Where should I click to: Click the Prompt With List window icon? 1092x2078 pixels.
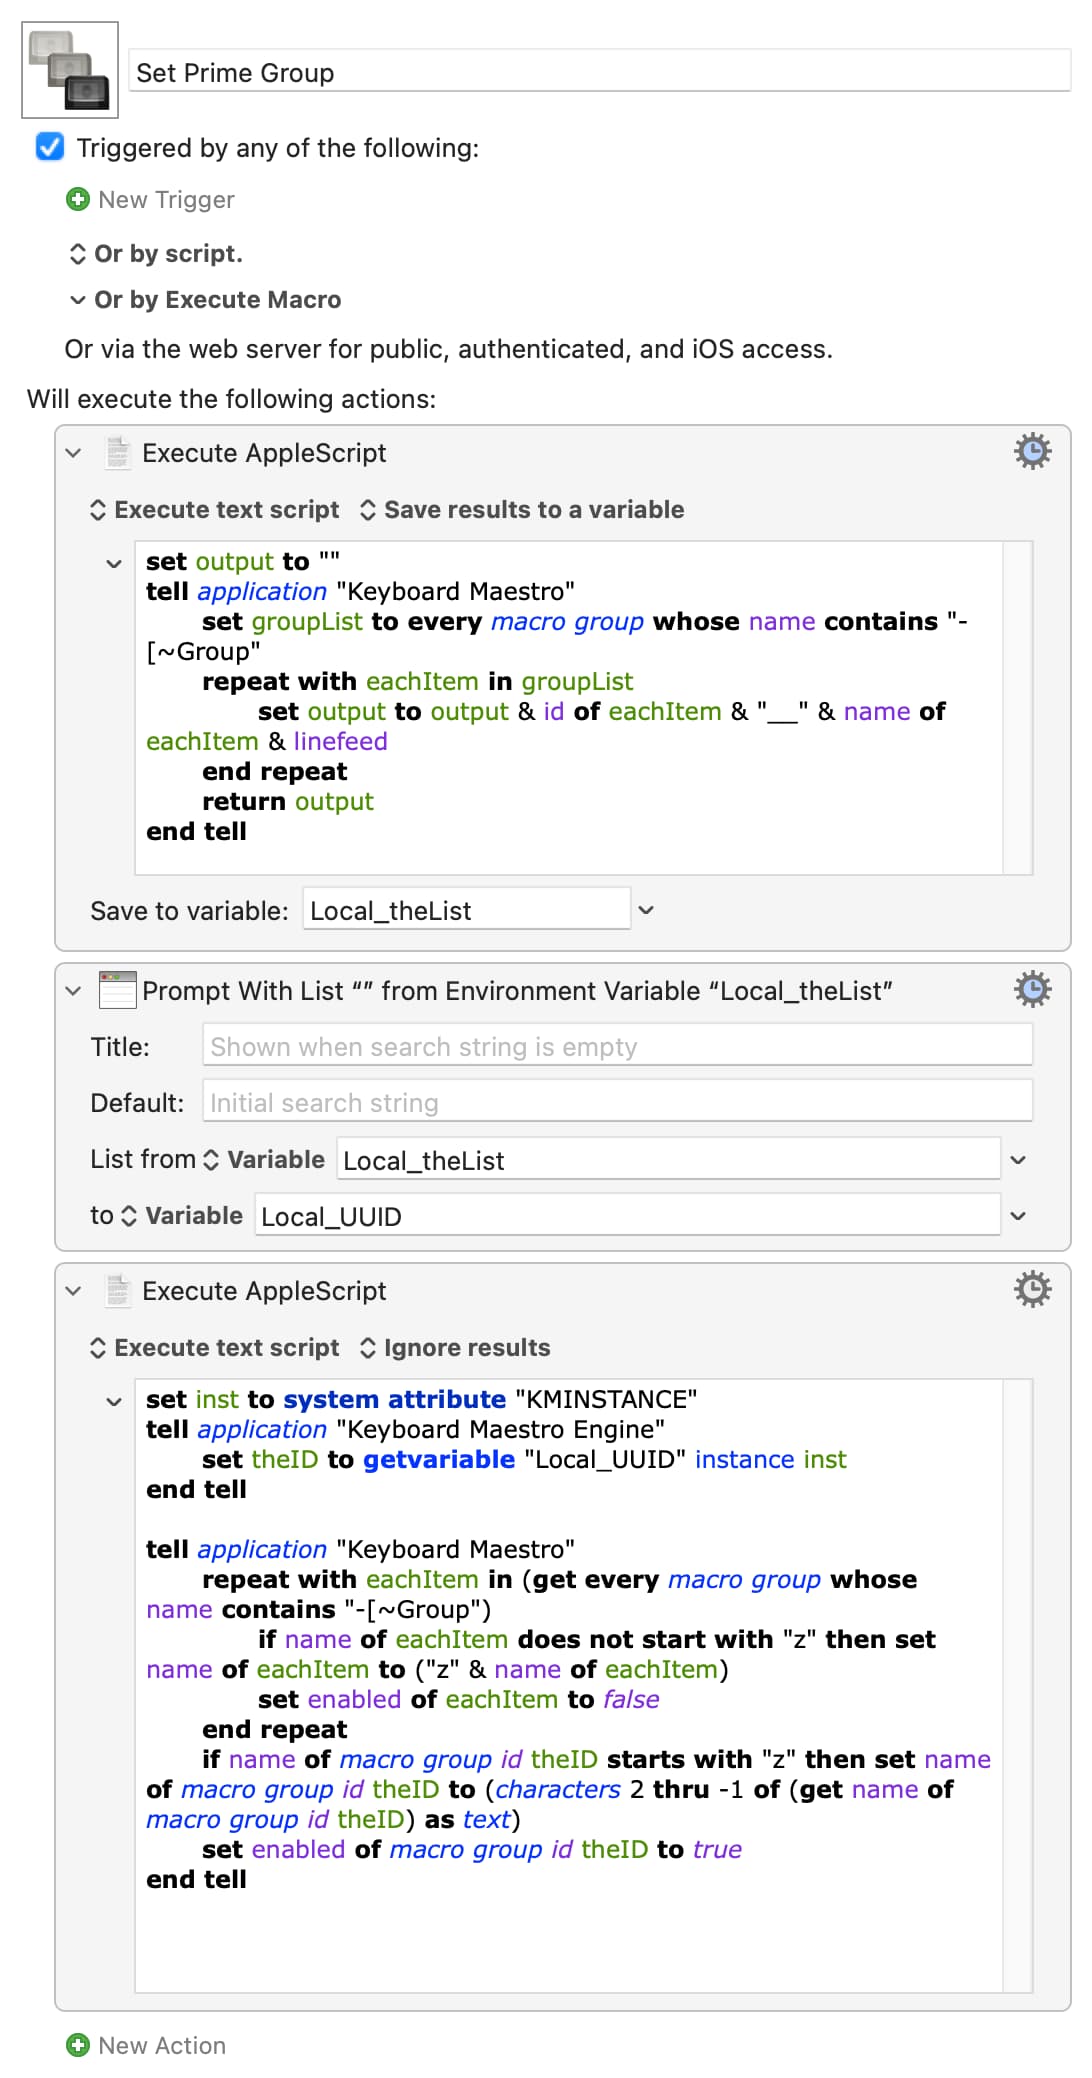tap(118, 990)
